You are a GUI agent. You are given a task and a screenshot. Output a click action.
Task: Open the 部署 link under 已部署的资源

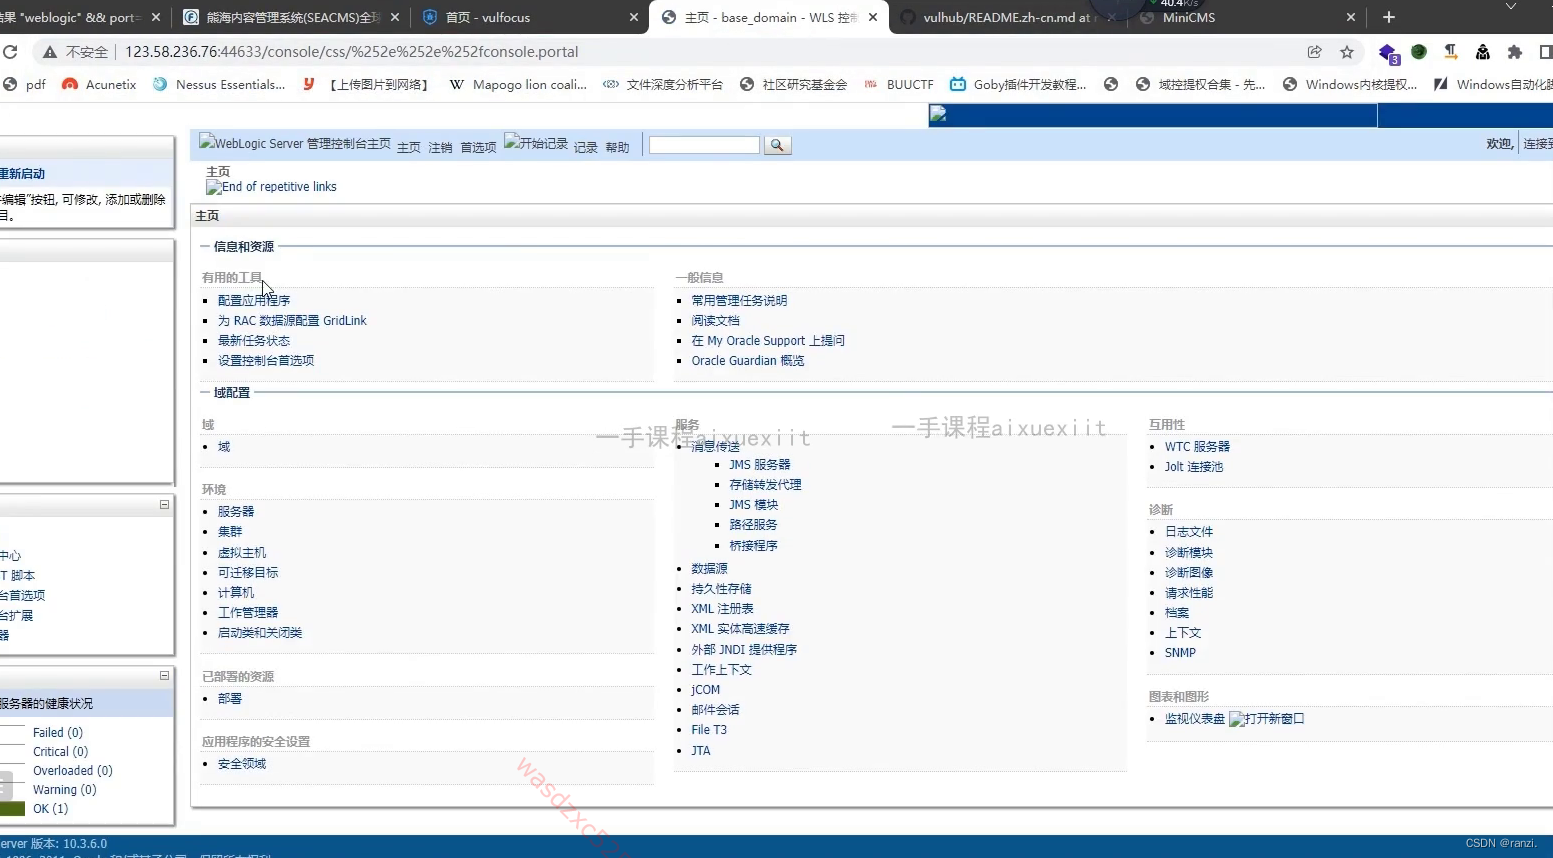(230, 699)
